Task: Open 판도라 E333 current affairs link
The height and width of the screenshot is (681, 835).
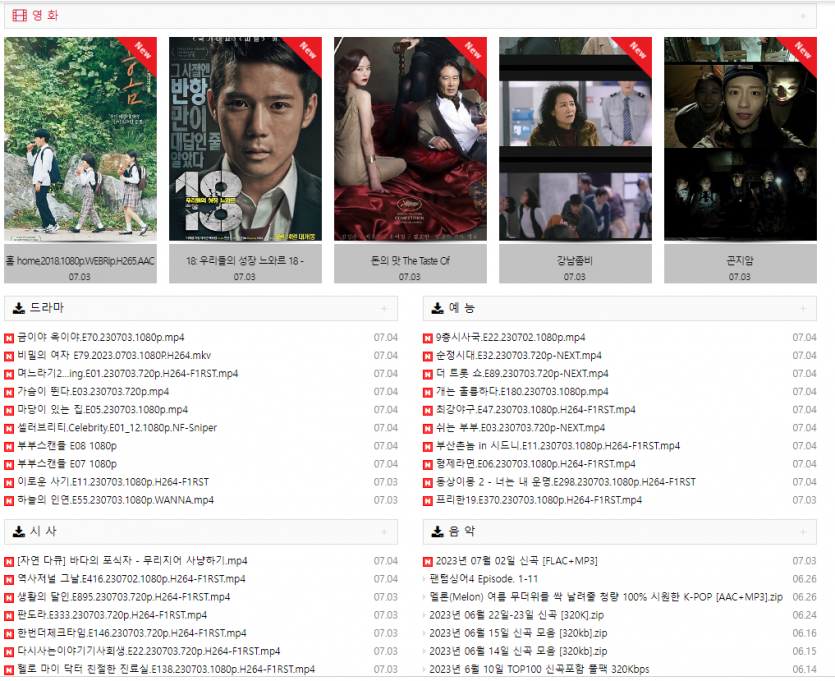Action: 112,615
